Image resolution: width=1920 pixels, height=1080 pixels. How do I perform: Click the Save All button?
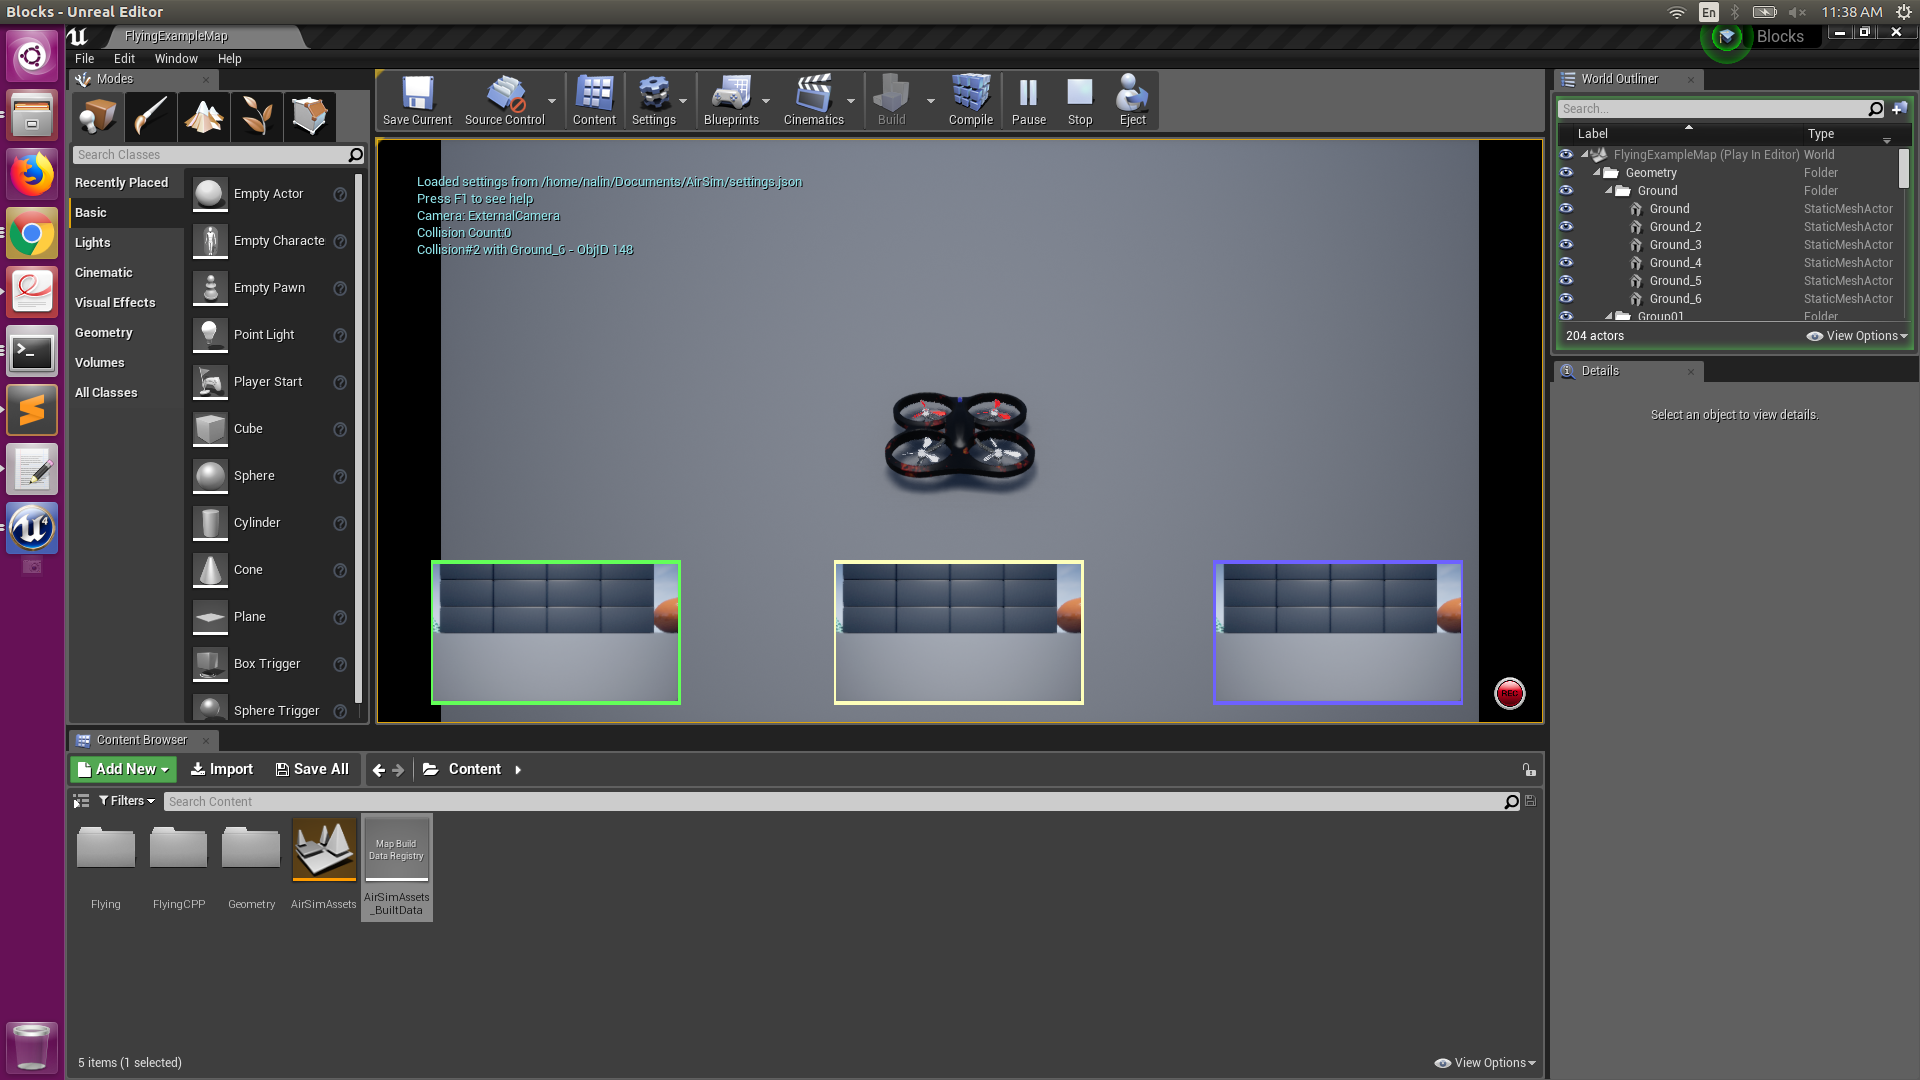[x=312, y=769]
